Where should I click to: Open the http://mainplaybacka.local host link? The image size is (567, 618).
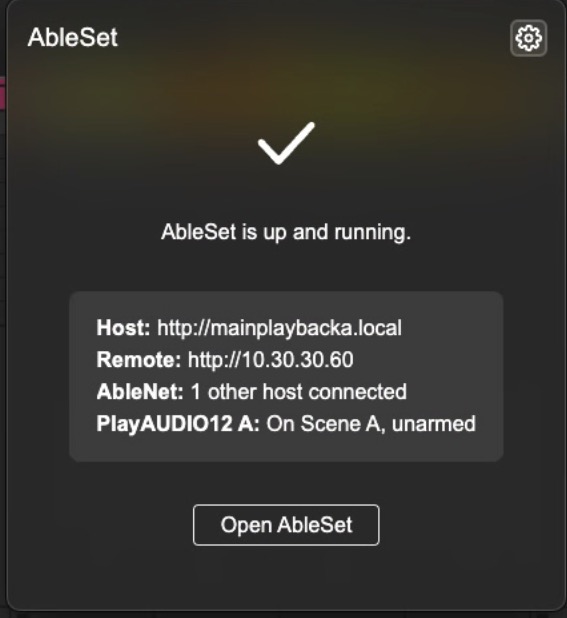pos(279,328)
